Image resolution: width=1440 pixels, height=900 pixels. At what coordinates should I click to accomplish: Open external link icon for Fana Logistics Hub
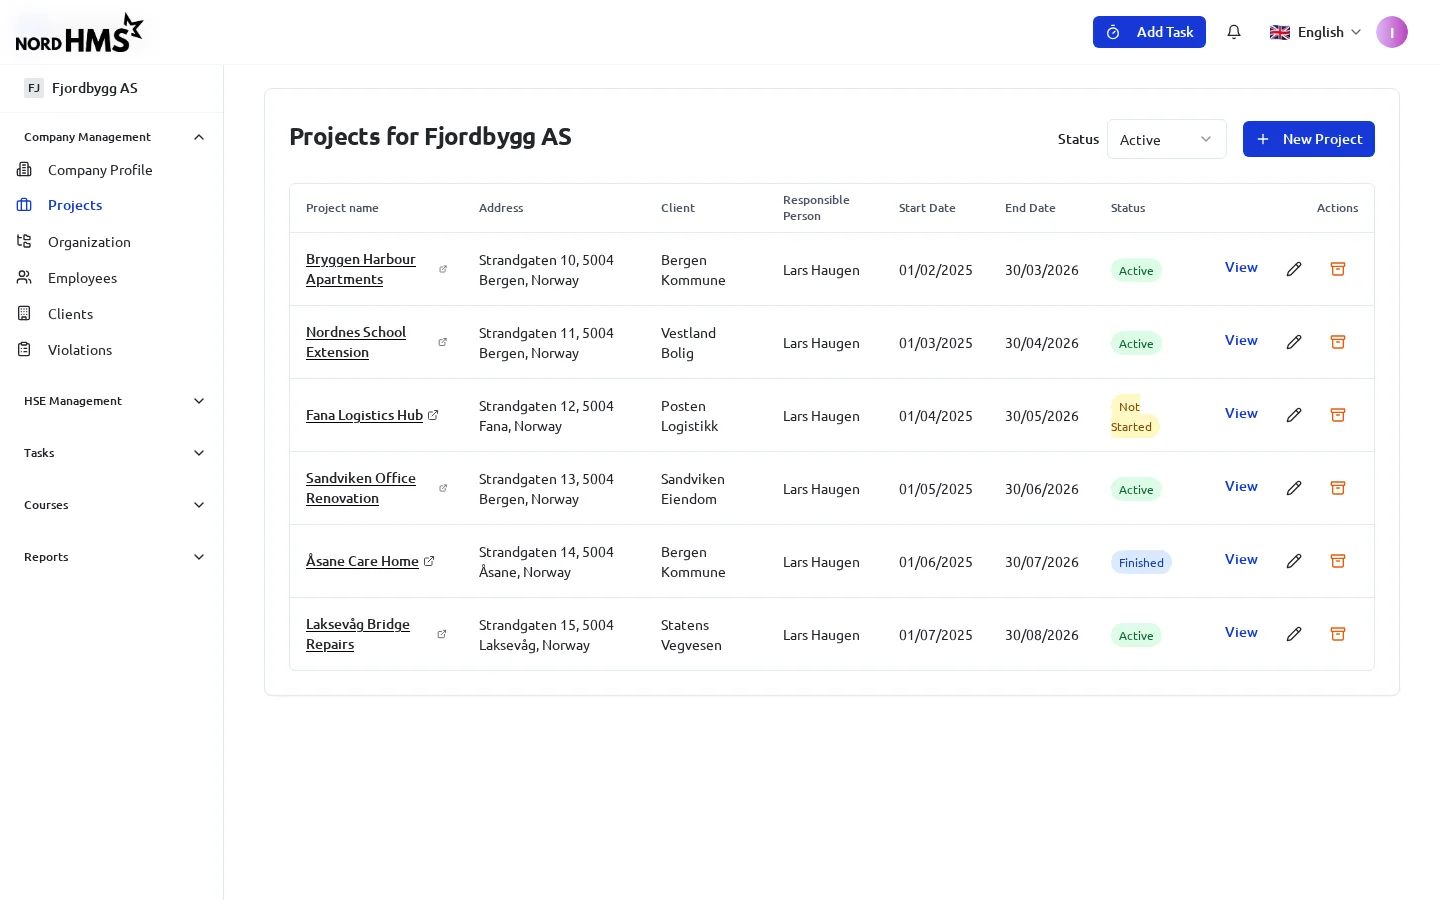tap(433, 415)
